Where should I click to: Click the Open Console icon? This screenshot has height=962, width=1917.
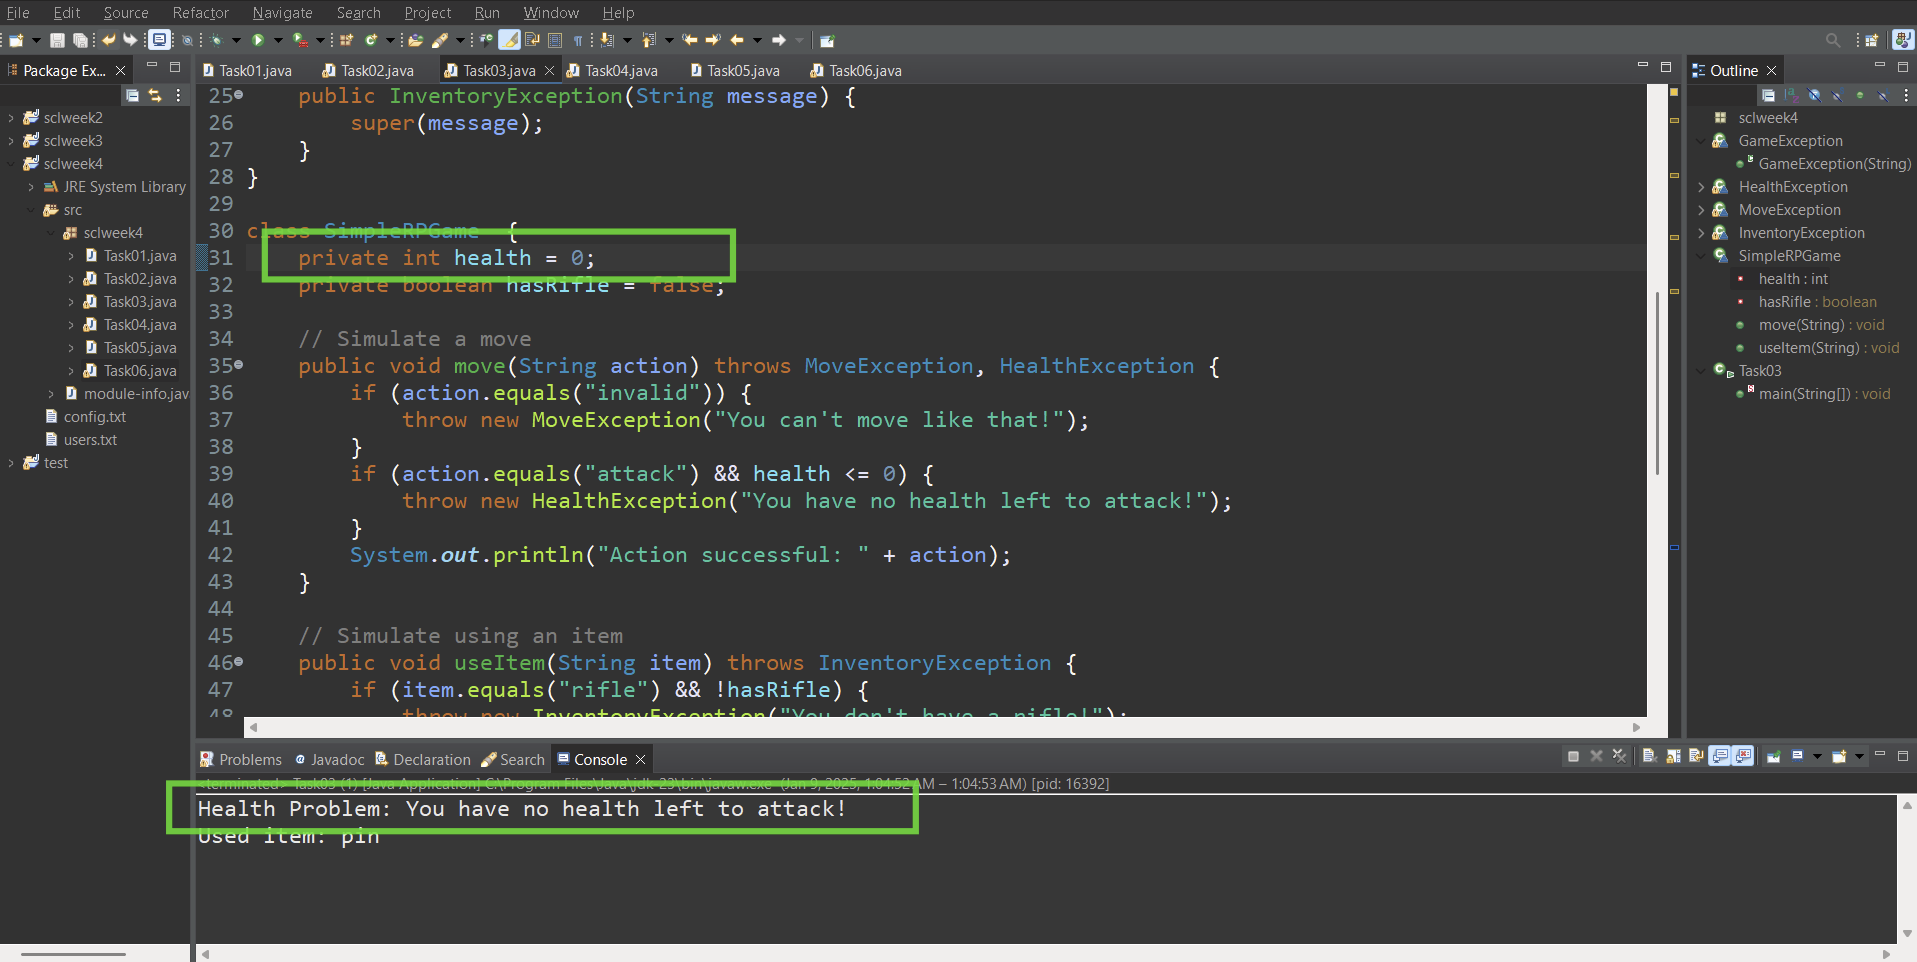click(x=1839, y=756)
